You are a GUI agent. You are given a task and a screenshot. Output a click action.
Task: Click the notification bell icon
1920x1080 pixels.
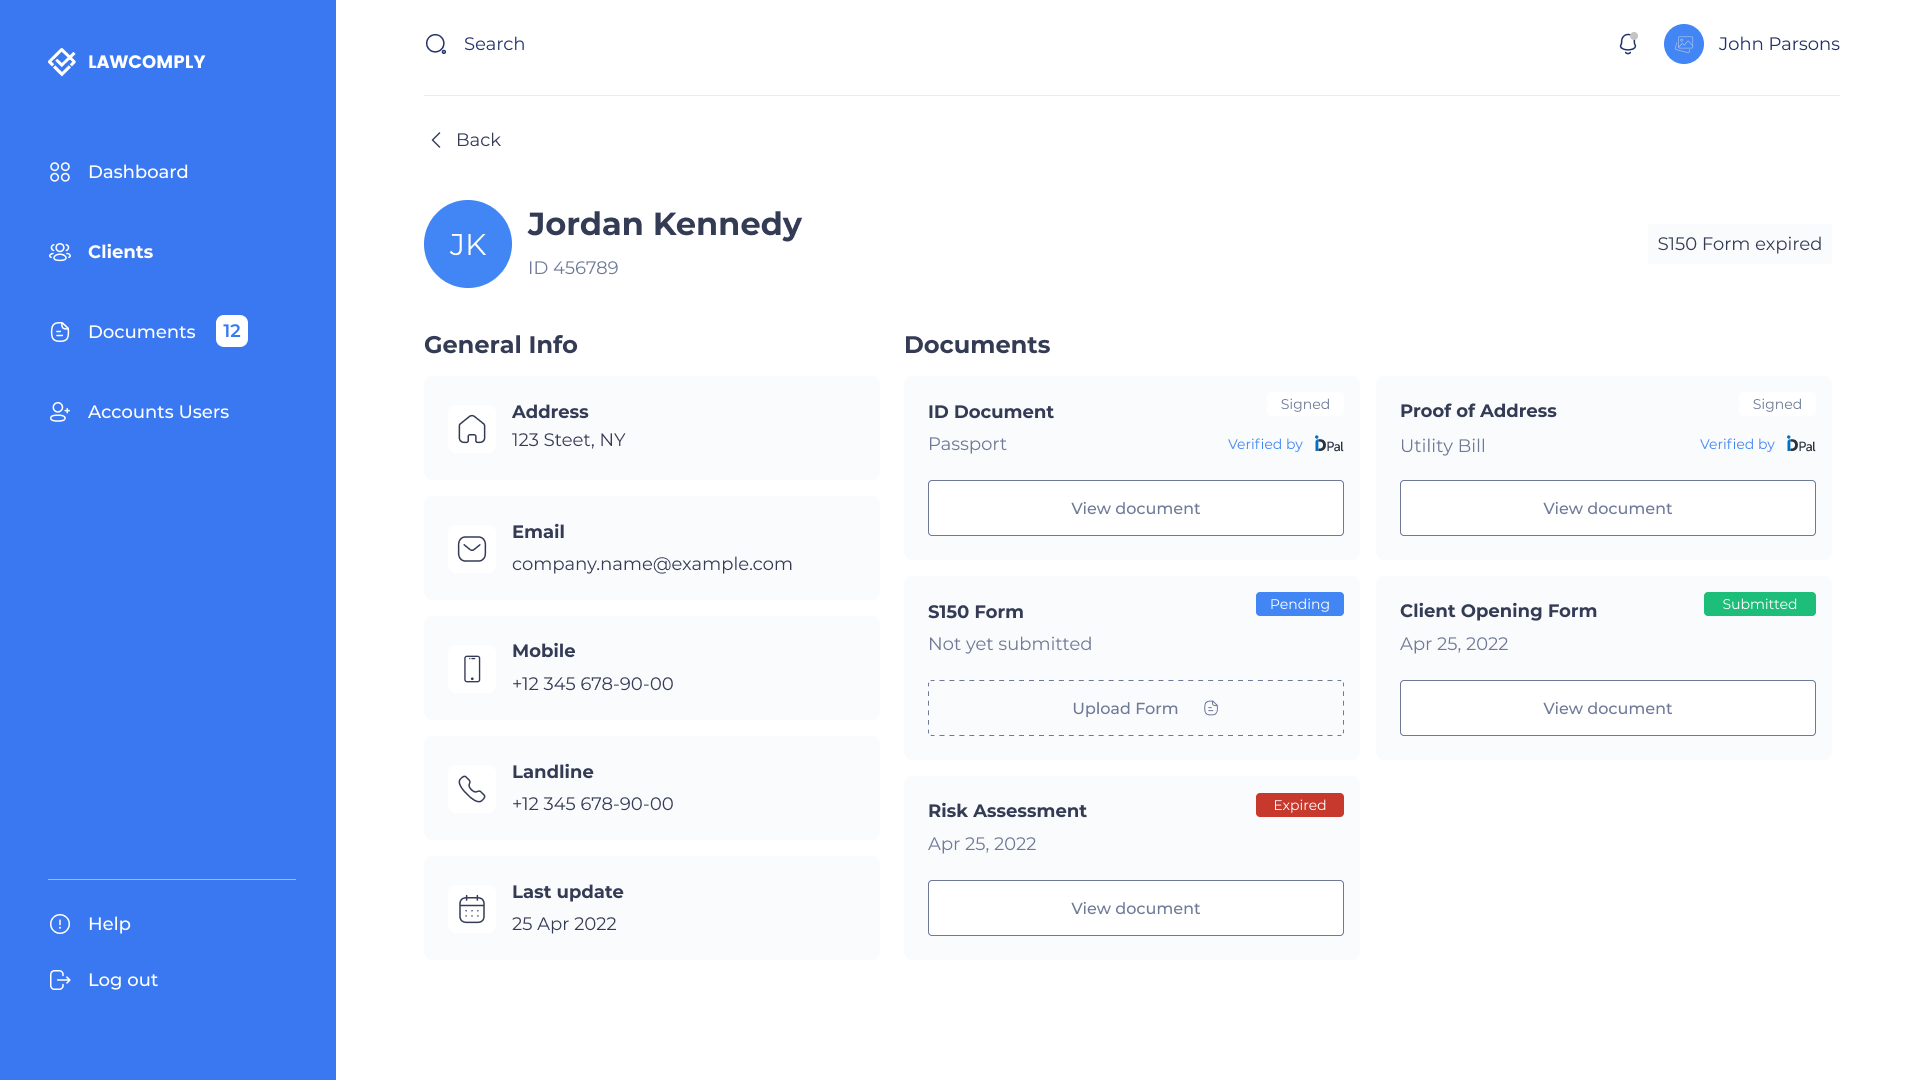(x=1628, y=44)
